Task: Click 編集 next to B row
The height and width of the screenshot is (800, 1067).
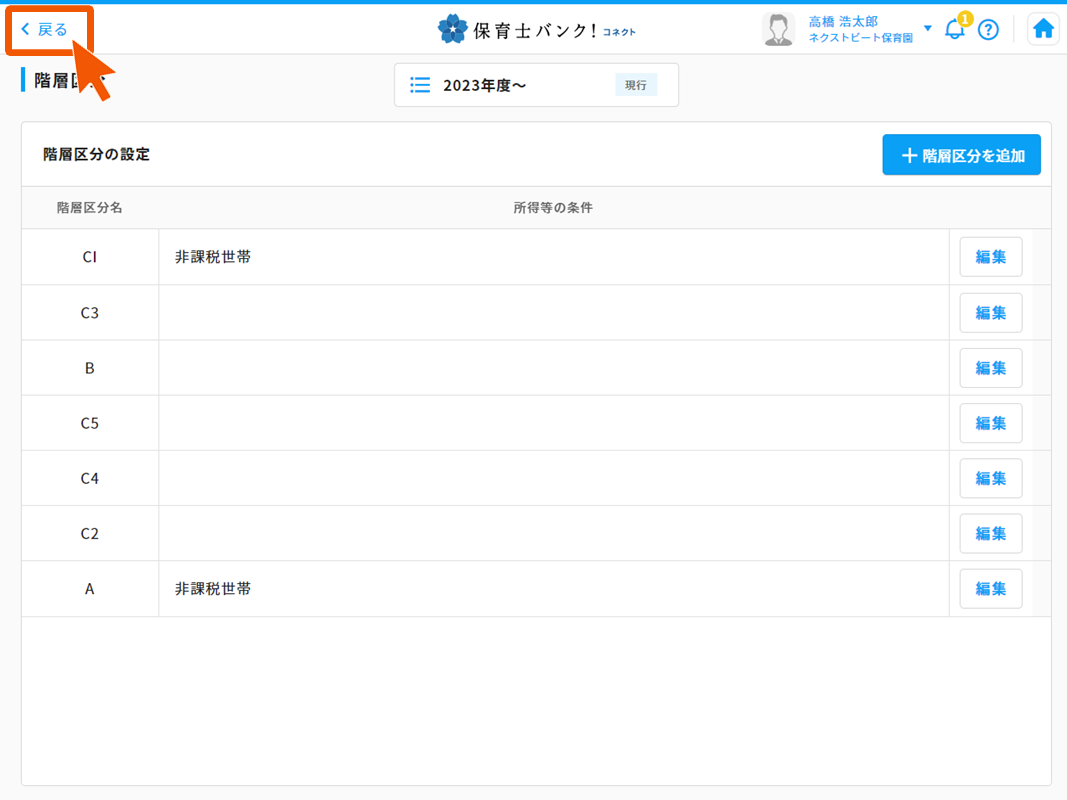Action: click(x=990, y=368)
